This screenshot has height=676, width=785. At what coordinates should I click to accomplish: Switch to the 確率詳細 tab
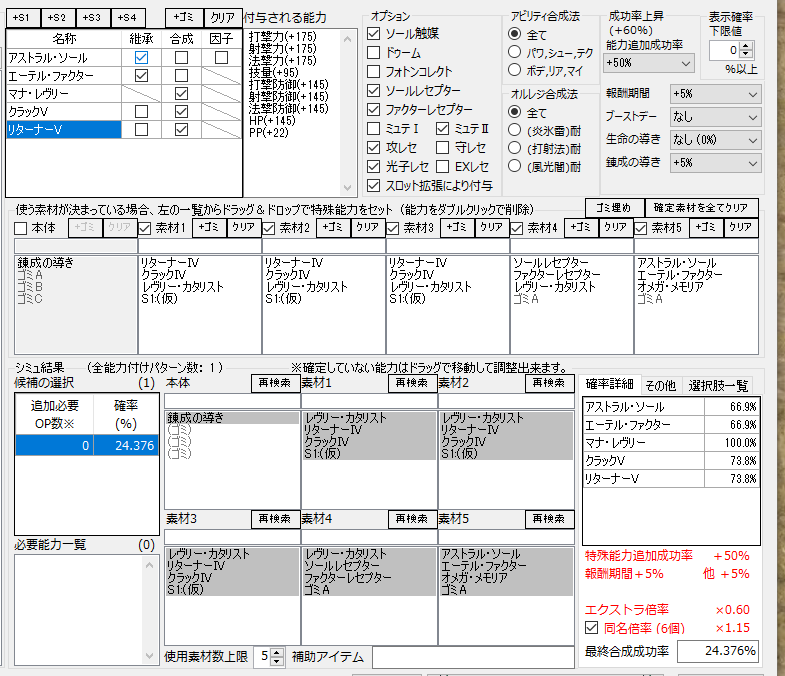click(610, 384)
